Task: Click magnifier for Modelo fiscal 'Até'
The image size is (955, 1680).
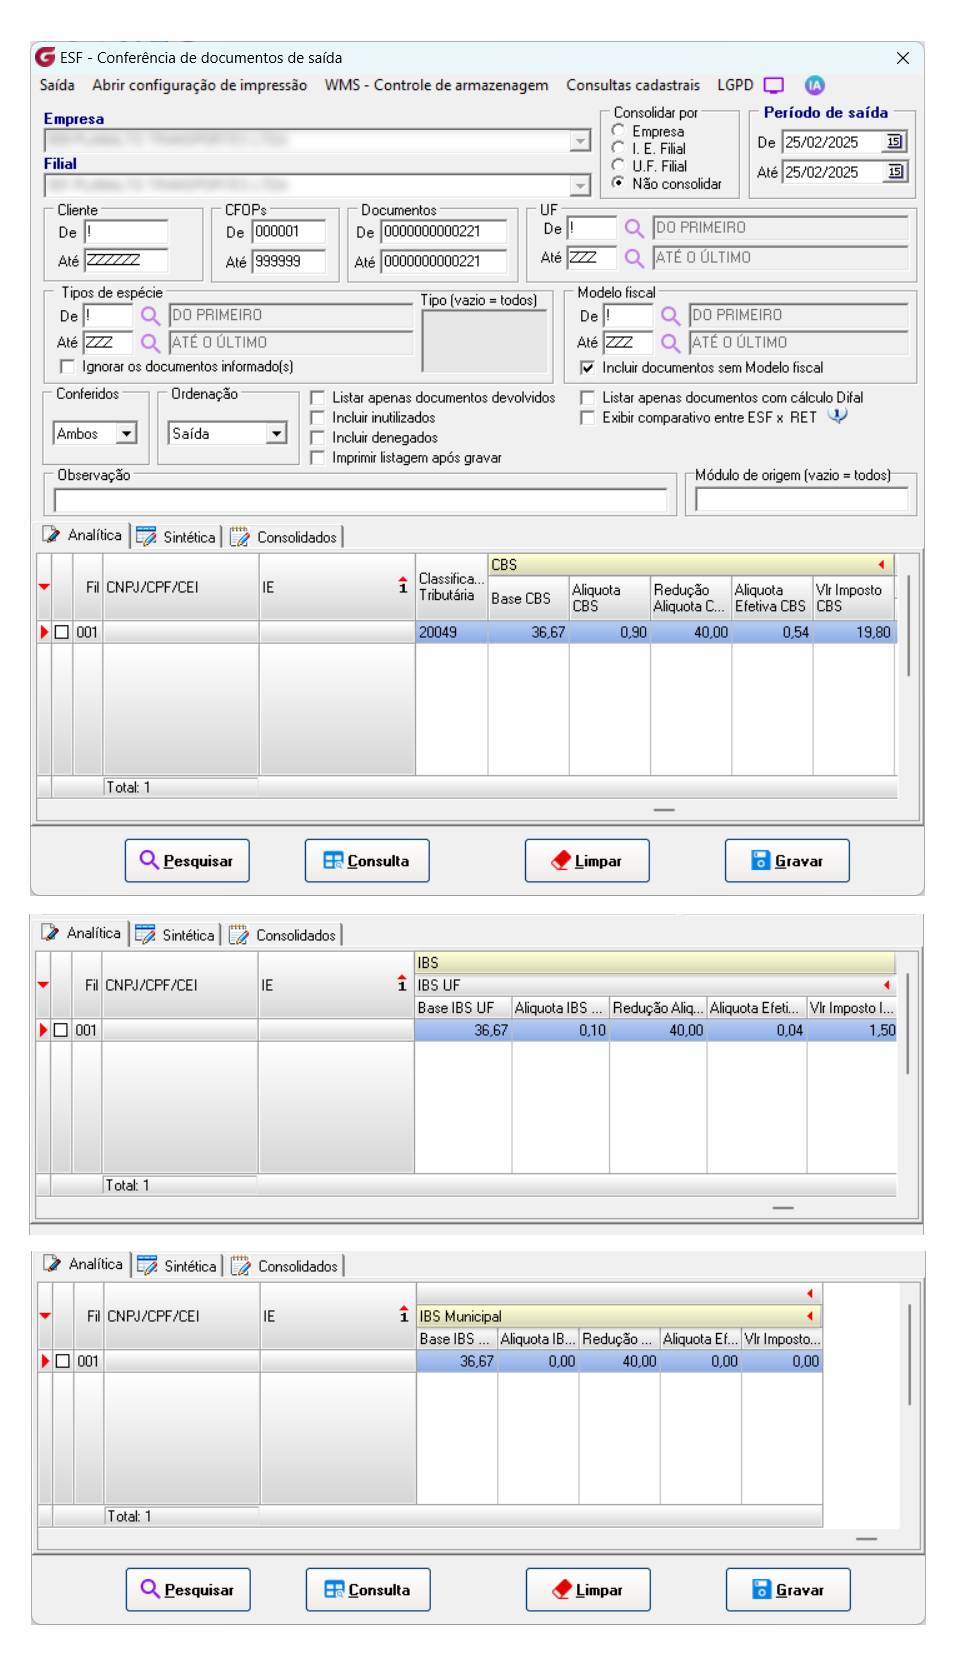Action: 671,343
